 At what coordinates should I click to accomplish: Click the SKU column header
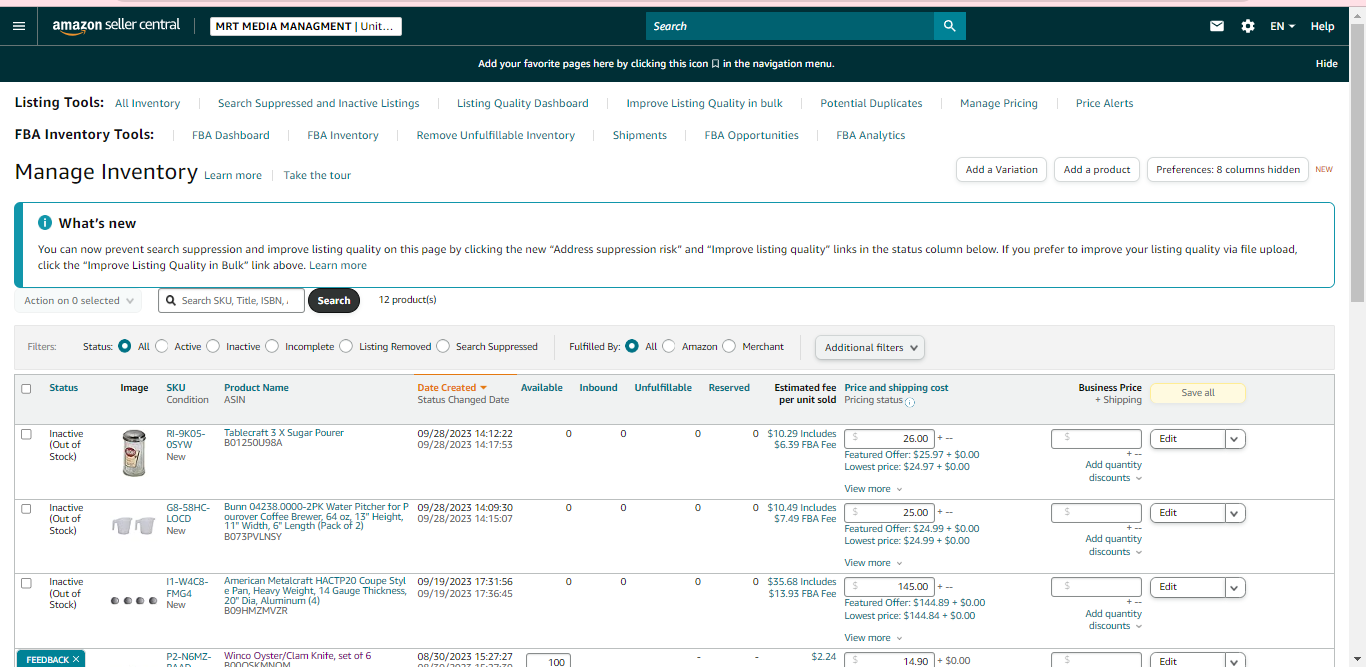(x=176, y=388)
